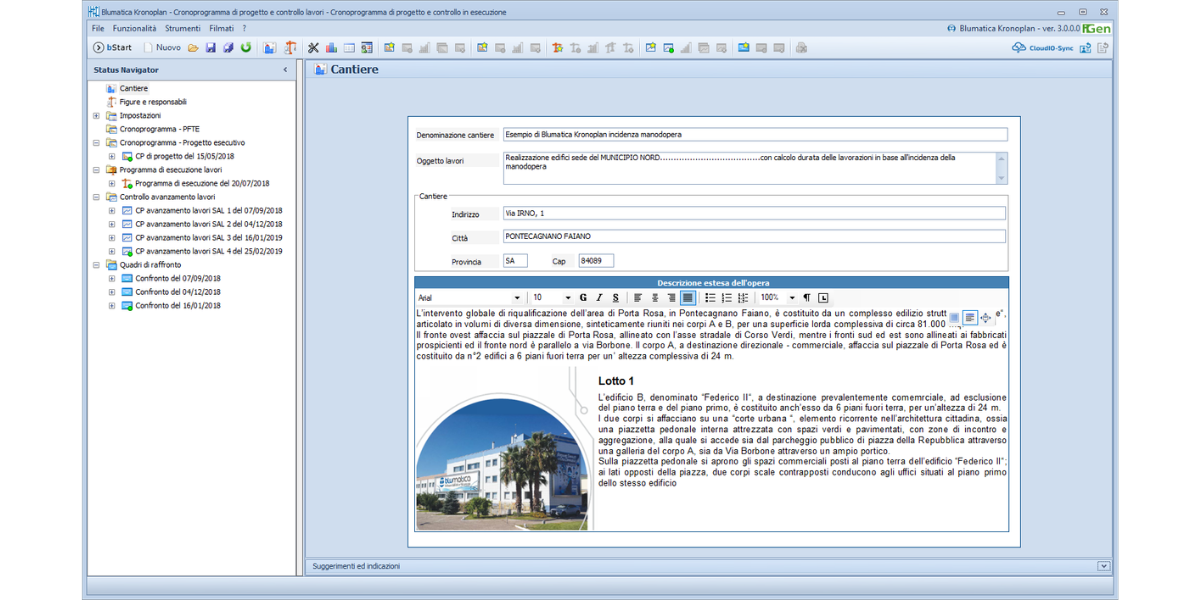Save the project with the floppy disk icon
Screen dimensions: 1200x600
coord(211,47)
